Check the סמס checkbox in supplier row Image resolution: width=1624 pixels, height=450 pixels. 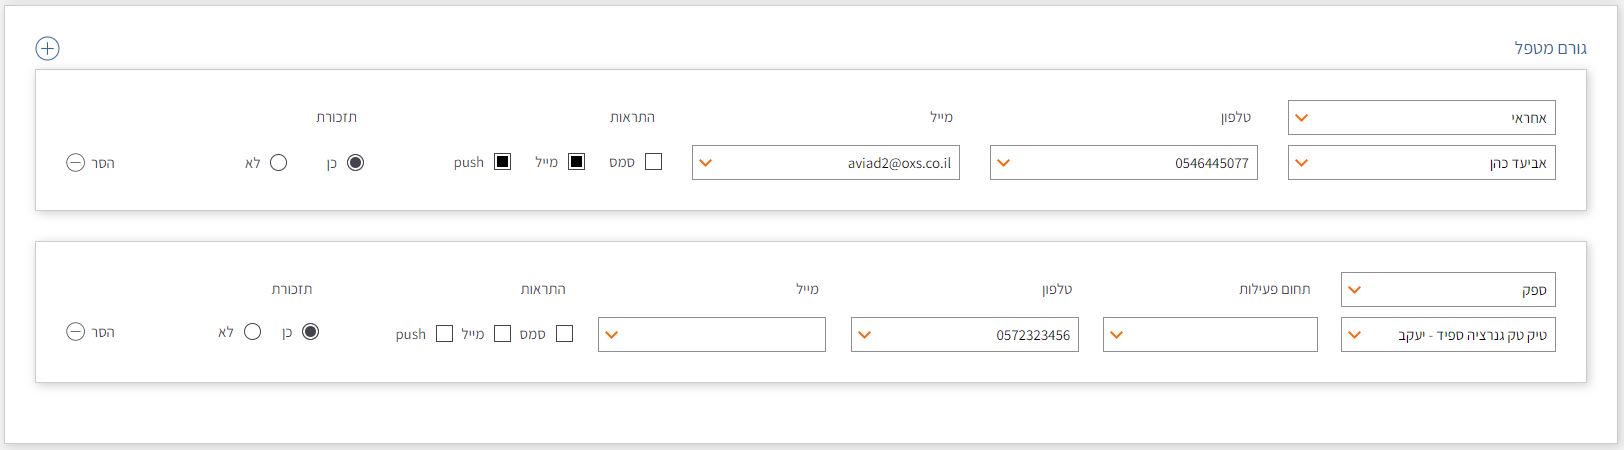click(x=564, y=334)
